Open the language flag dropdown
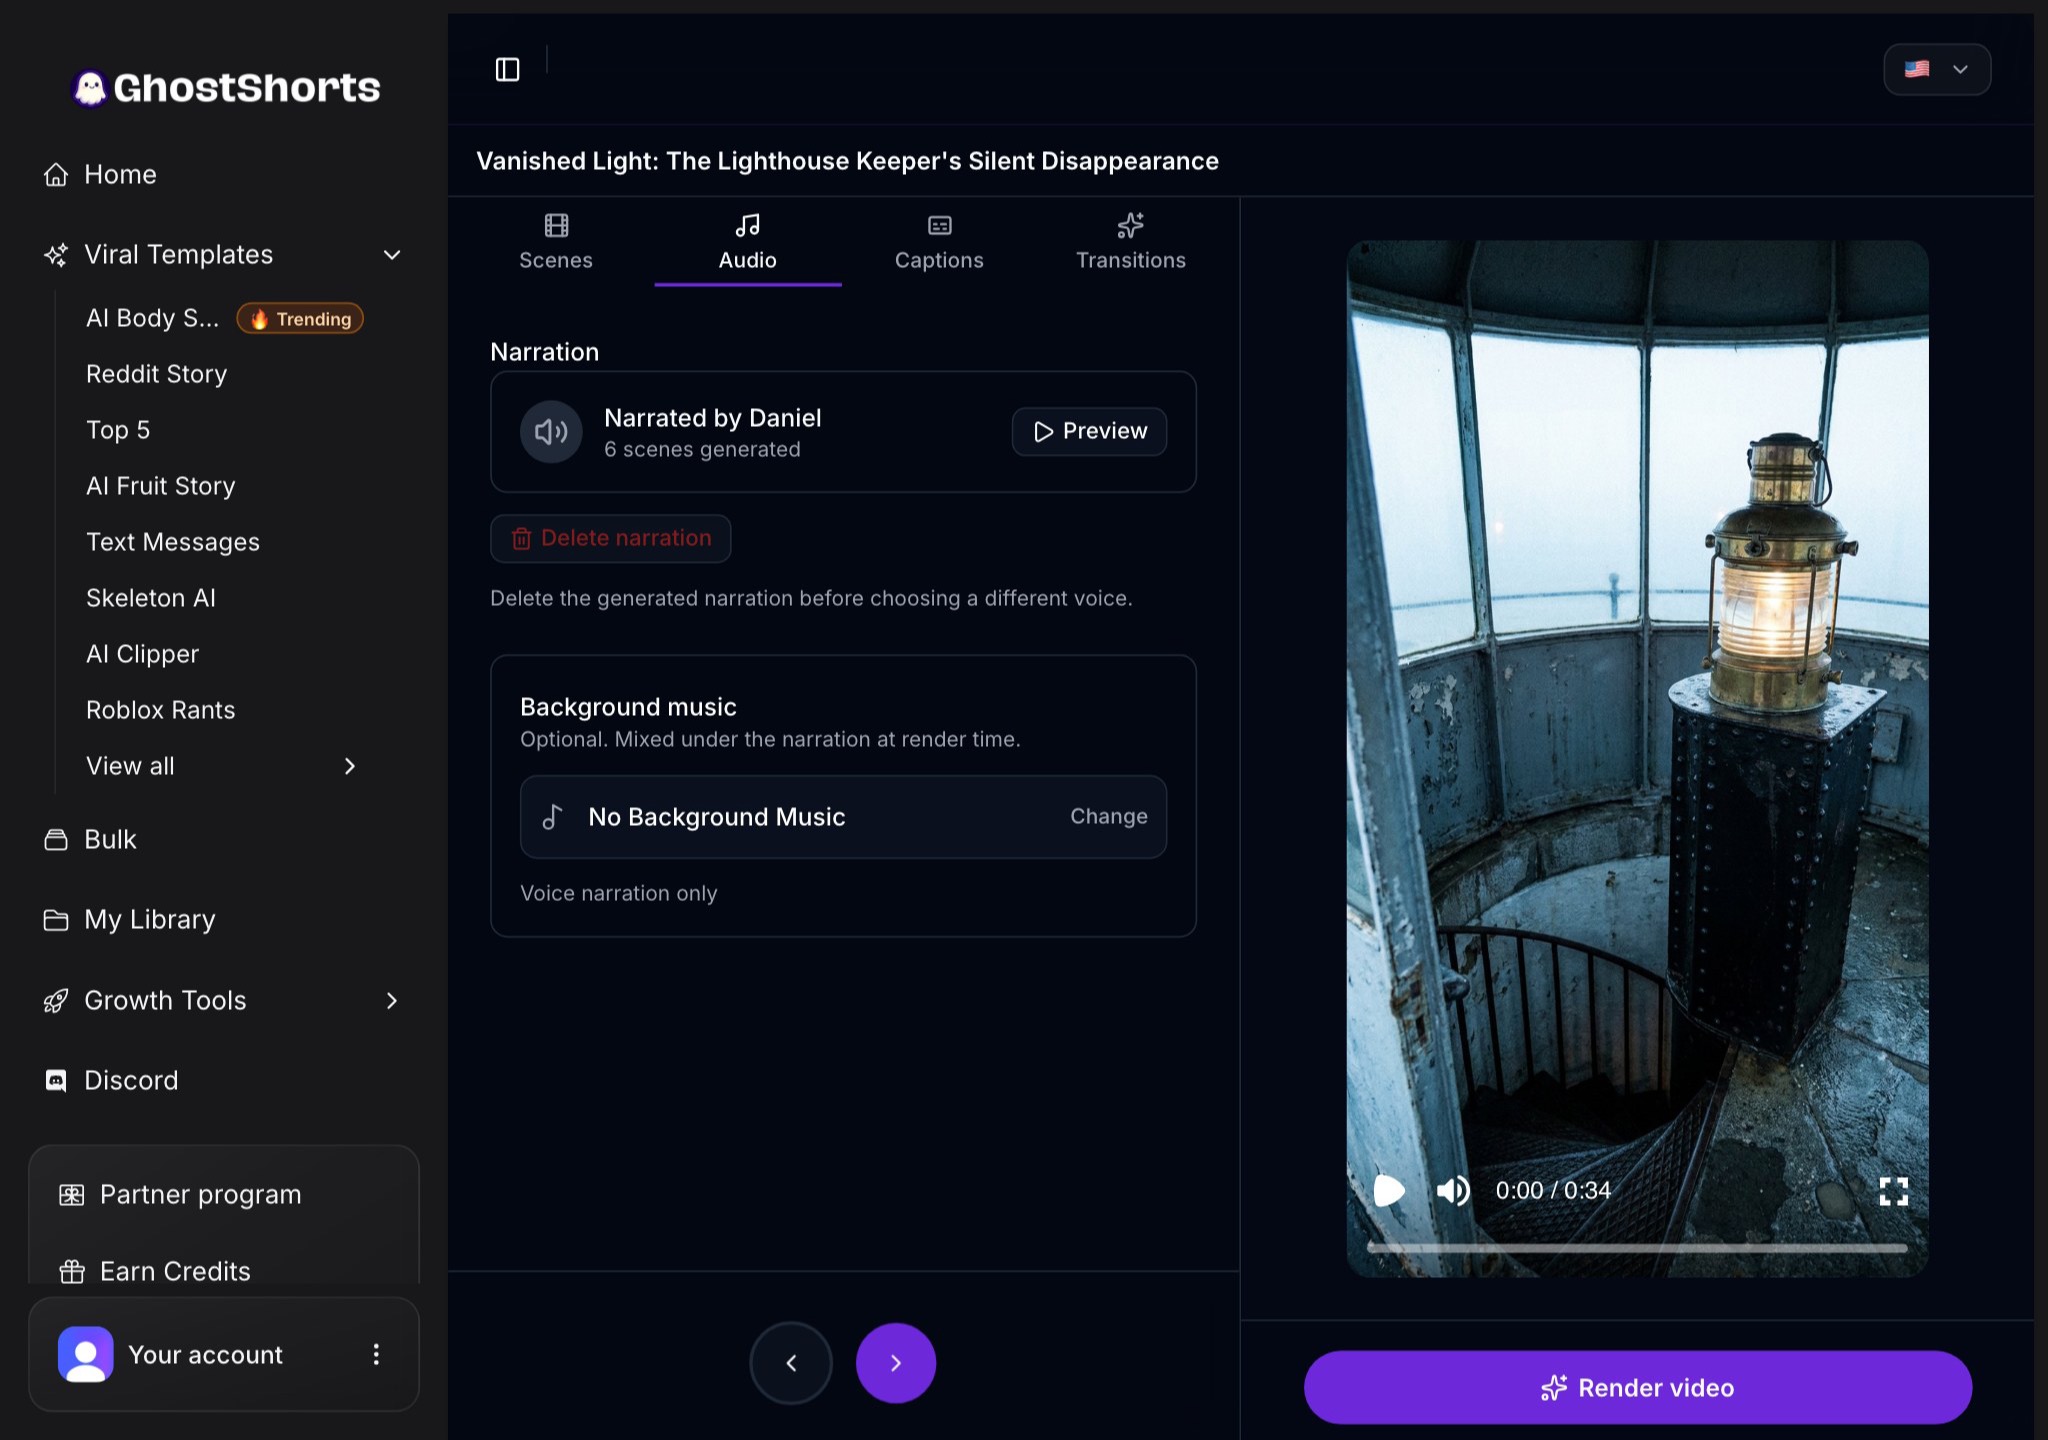Viewport: 2048px width, 1440px height. point(1937,69)
